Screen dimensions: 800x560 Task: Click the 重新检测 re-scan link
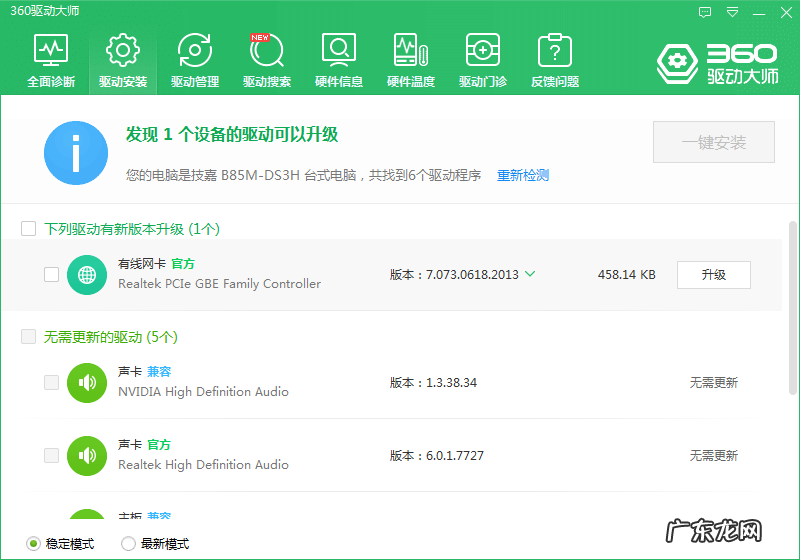[523, 175]
